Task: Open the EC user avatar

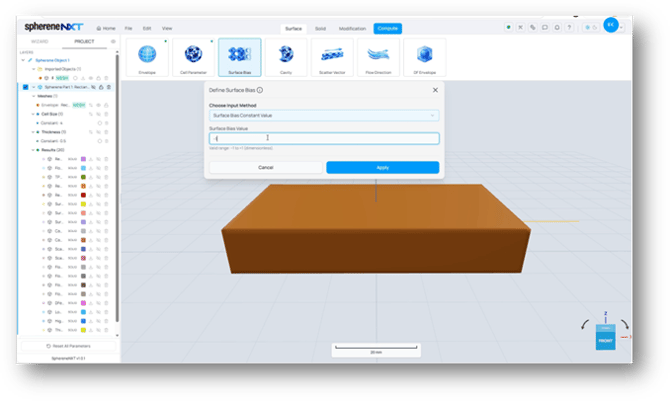Action: (611, 25)
